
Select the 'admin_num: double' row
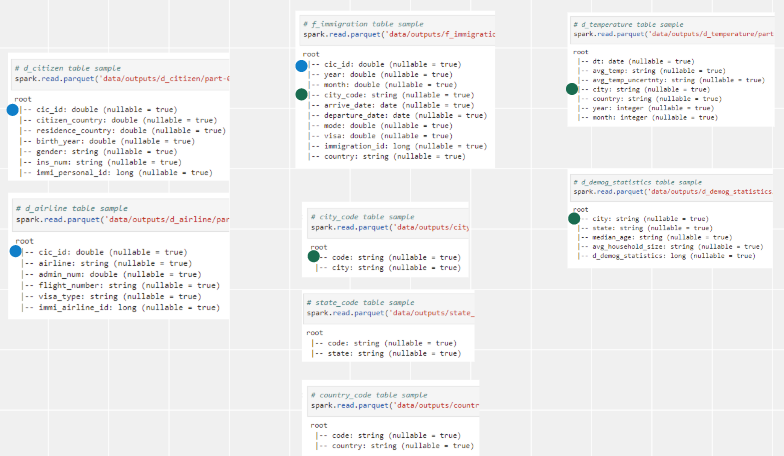click(112, 274)
